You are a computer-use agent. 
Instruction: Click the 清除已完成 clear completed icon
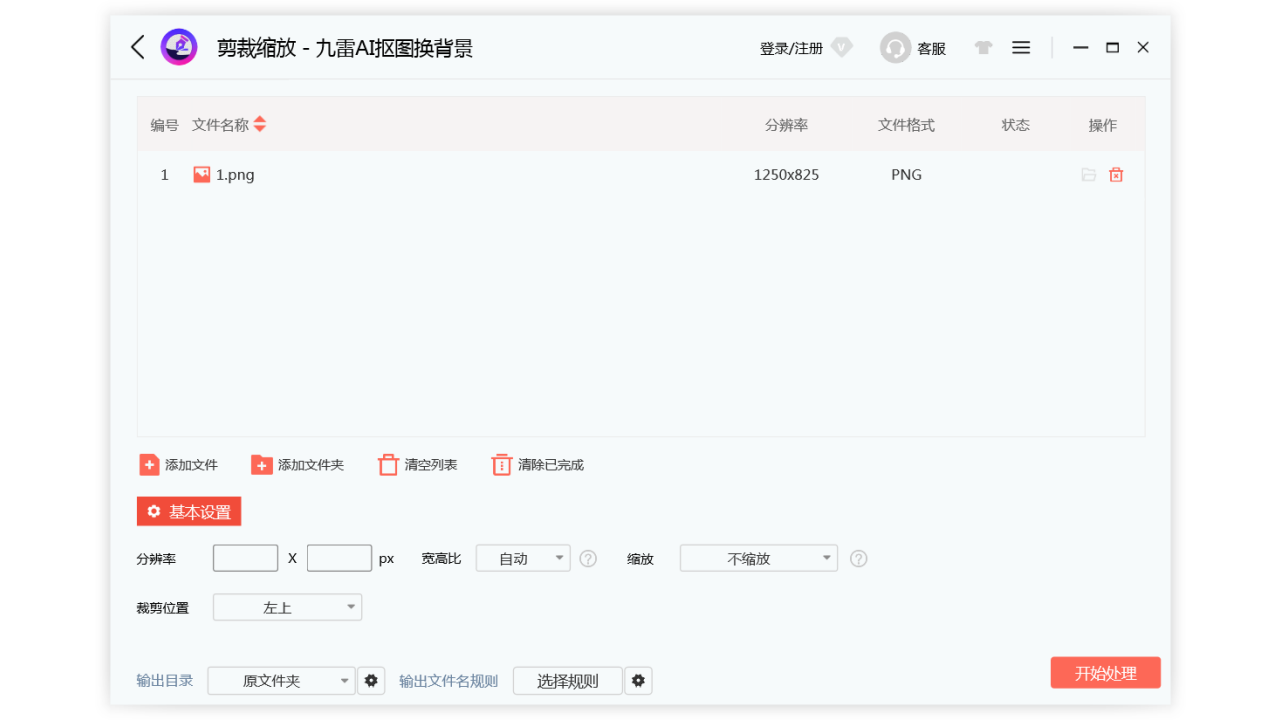click(x=501, y=464)
